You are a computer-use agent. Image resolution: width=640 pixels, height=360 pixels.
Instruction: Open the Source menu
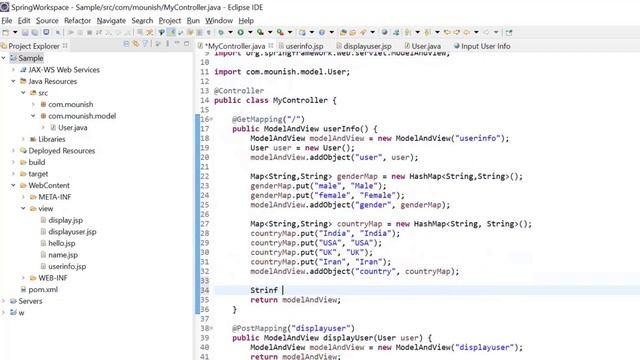click(47, 20)
